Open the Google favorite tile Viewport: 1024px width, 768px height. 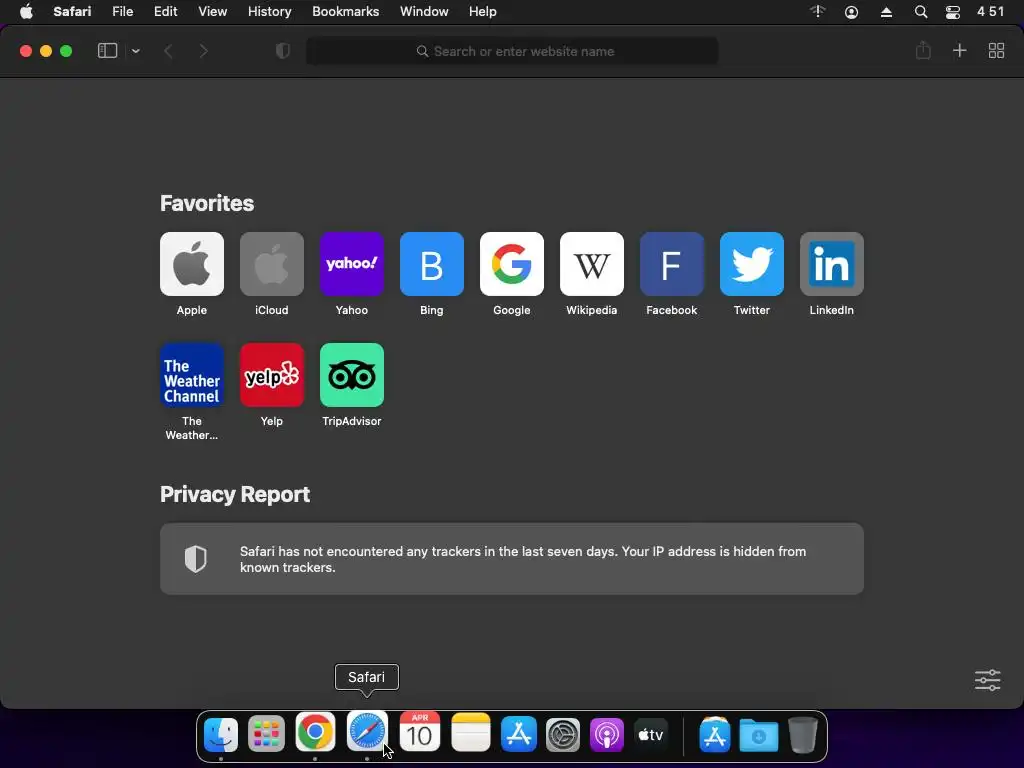[x=511, y=264]
